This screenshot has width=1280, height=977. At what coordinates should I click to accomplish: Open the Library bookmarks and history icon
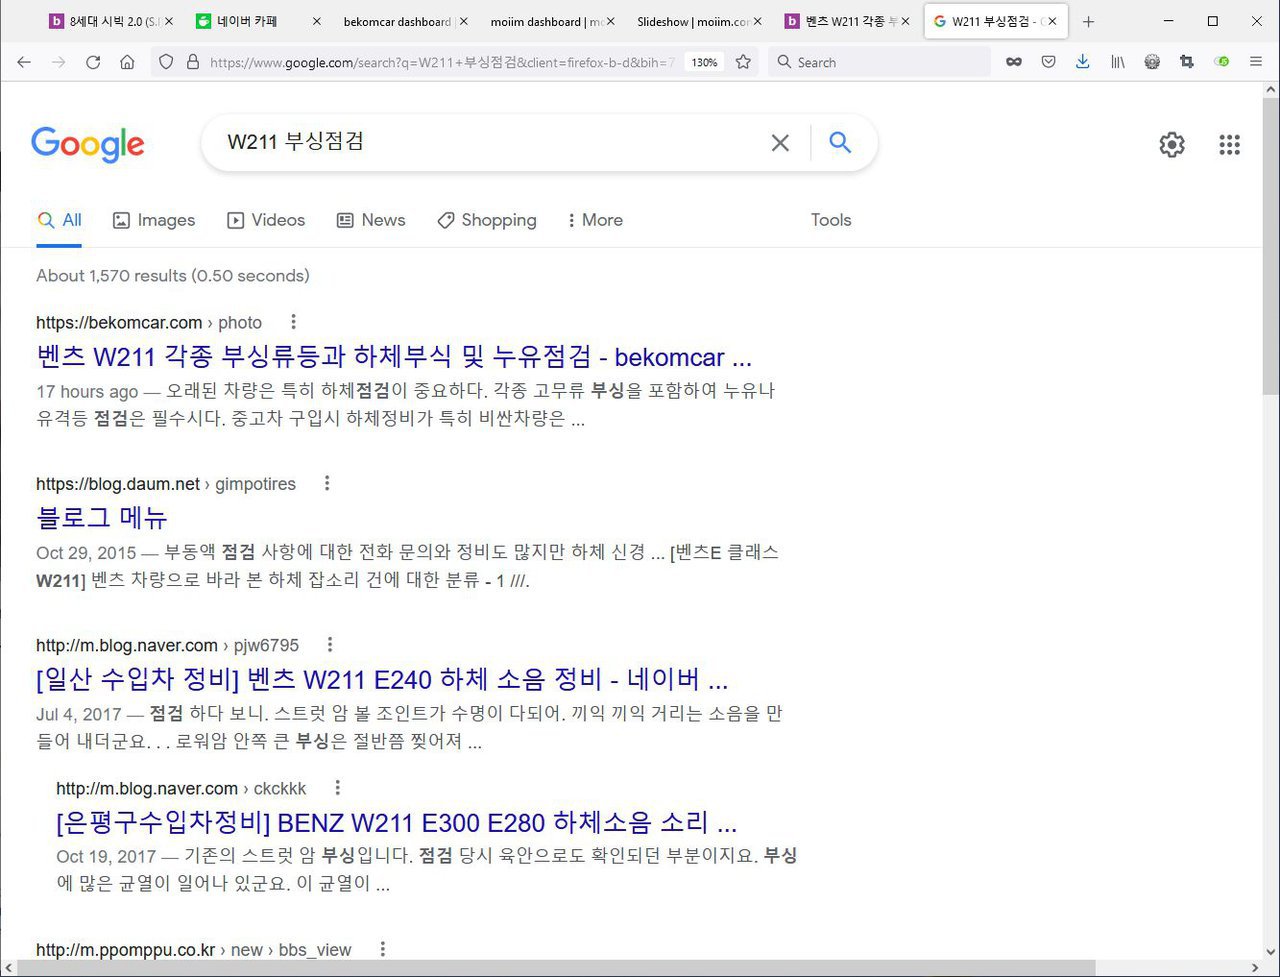(x=1118, y=62)
